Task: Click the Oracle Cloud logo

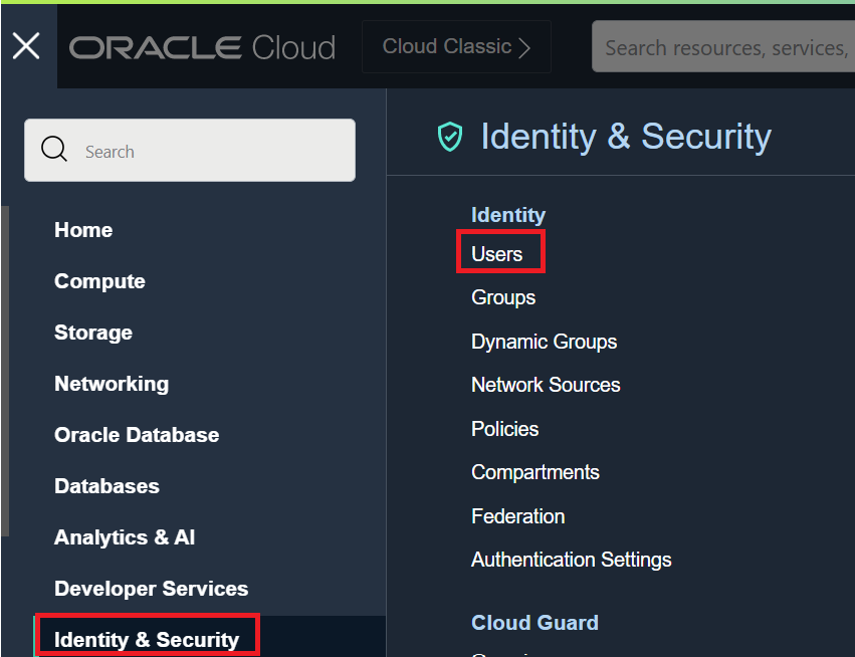Action: (202, 47)
